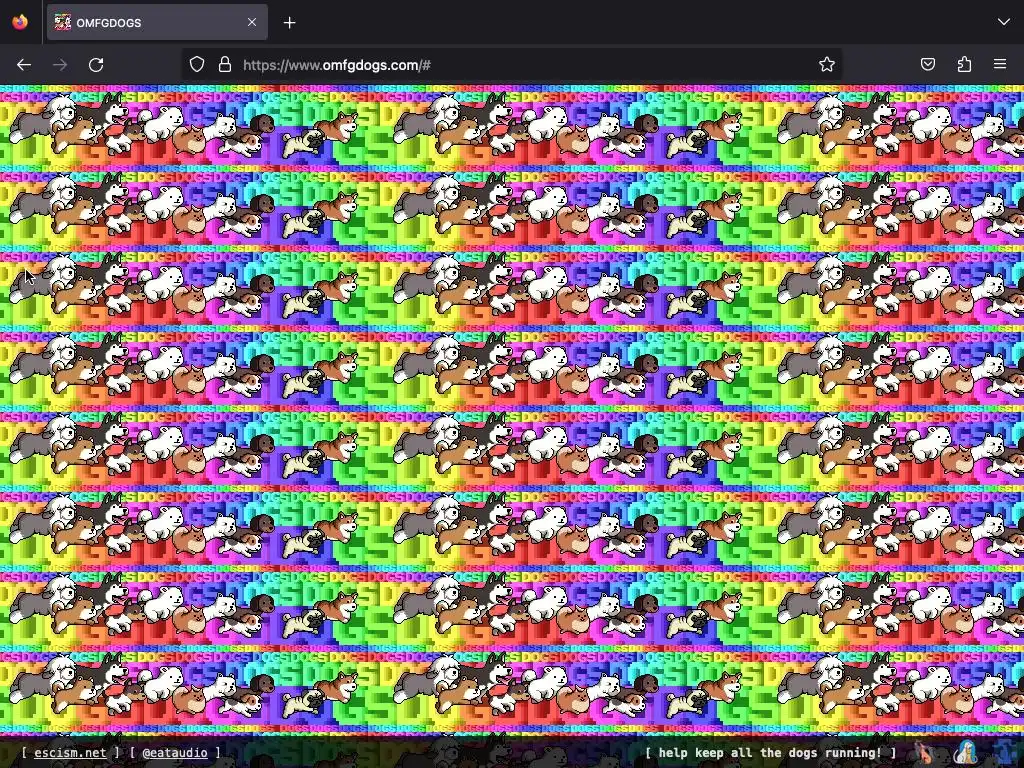The width and height of the screenshot is (1024, 768).
Task: Open the escism.net link
Action: (70, 752)
